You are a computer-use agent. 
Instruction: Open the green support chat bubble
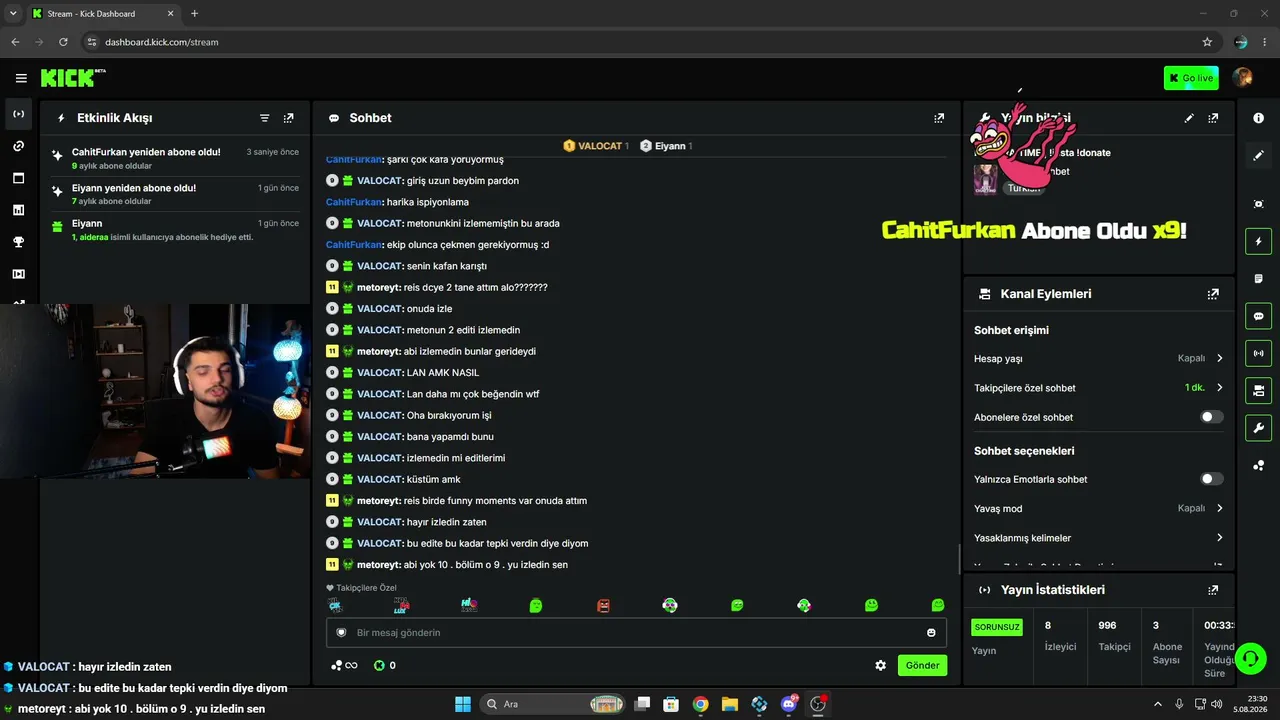(x=1251, y=658)
